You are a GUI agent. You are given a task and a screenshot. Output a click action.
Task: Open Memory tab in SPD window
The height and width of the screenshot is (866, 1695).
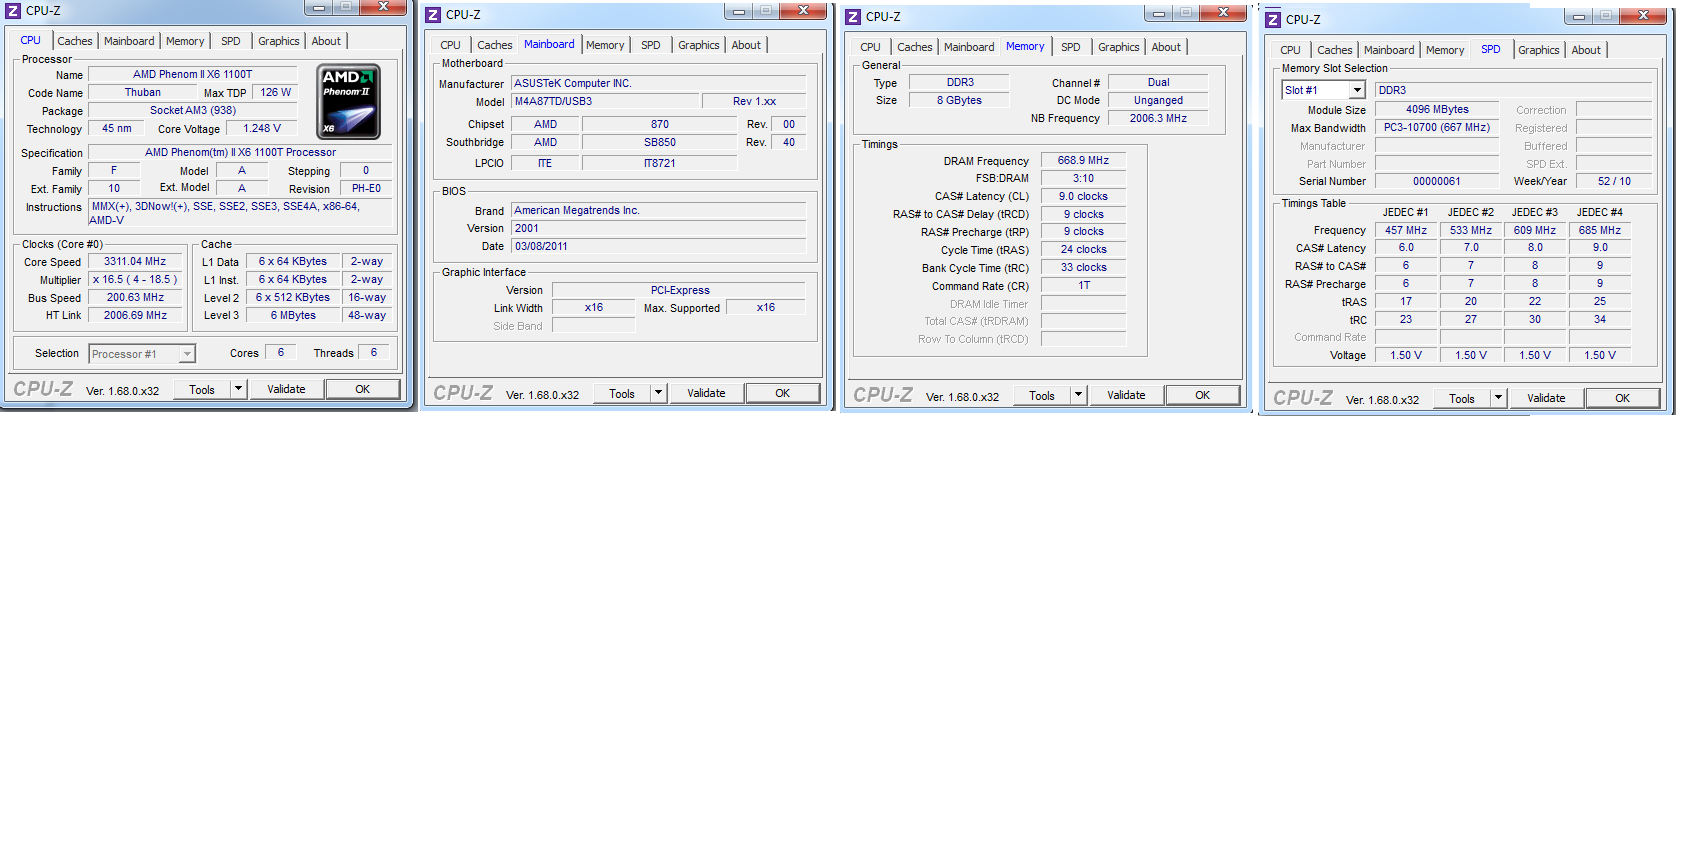click(x=1445, y=50)
